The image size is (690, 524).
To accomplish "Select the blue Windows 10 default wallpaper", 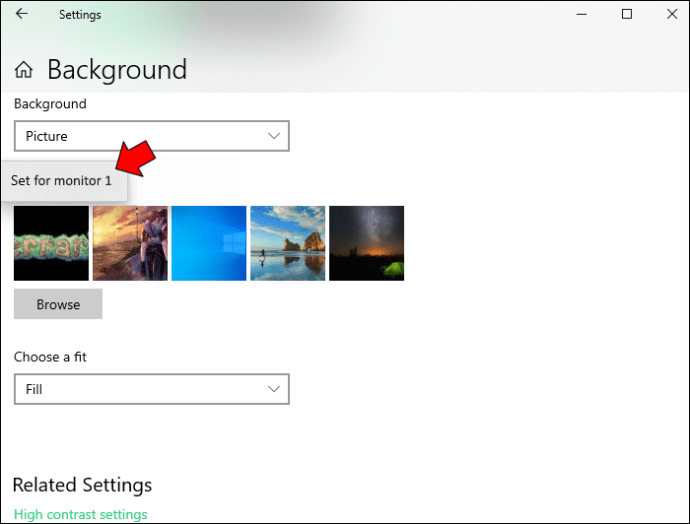I will (209, 243).
